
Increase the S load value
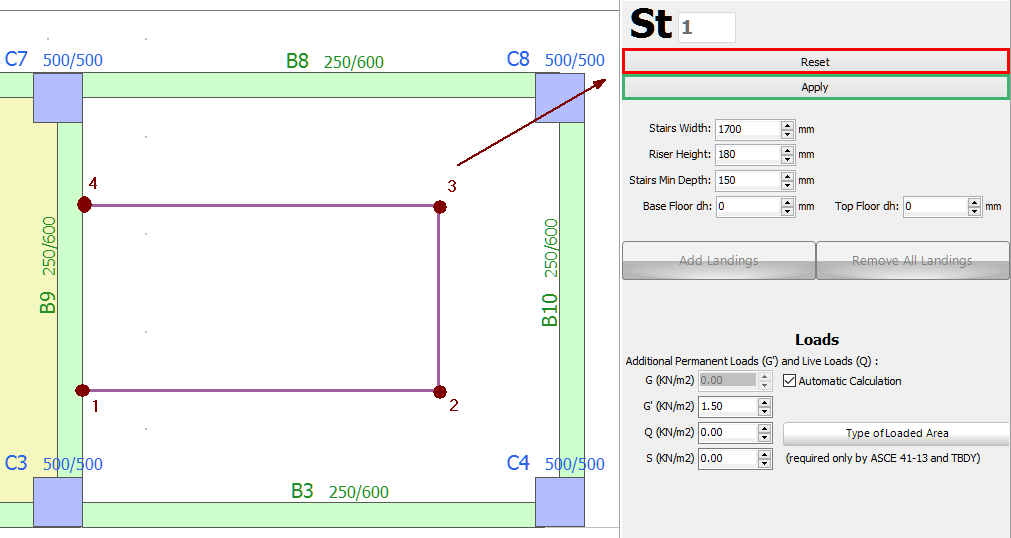coord(765,454)
